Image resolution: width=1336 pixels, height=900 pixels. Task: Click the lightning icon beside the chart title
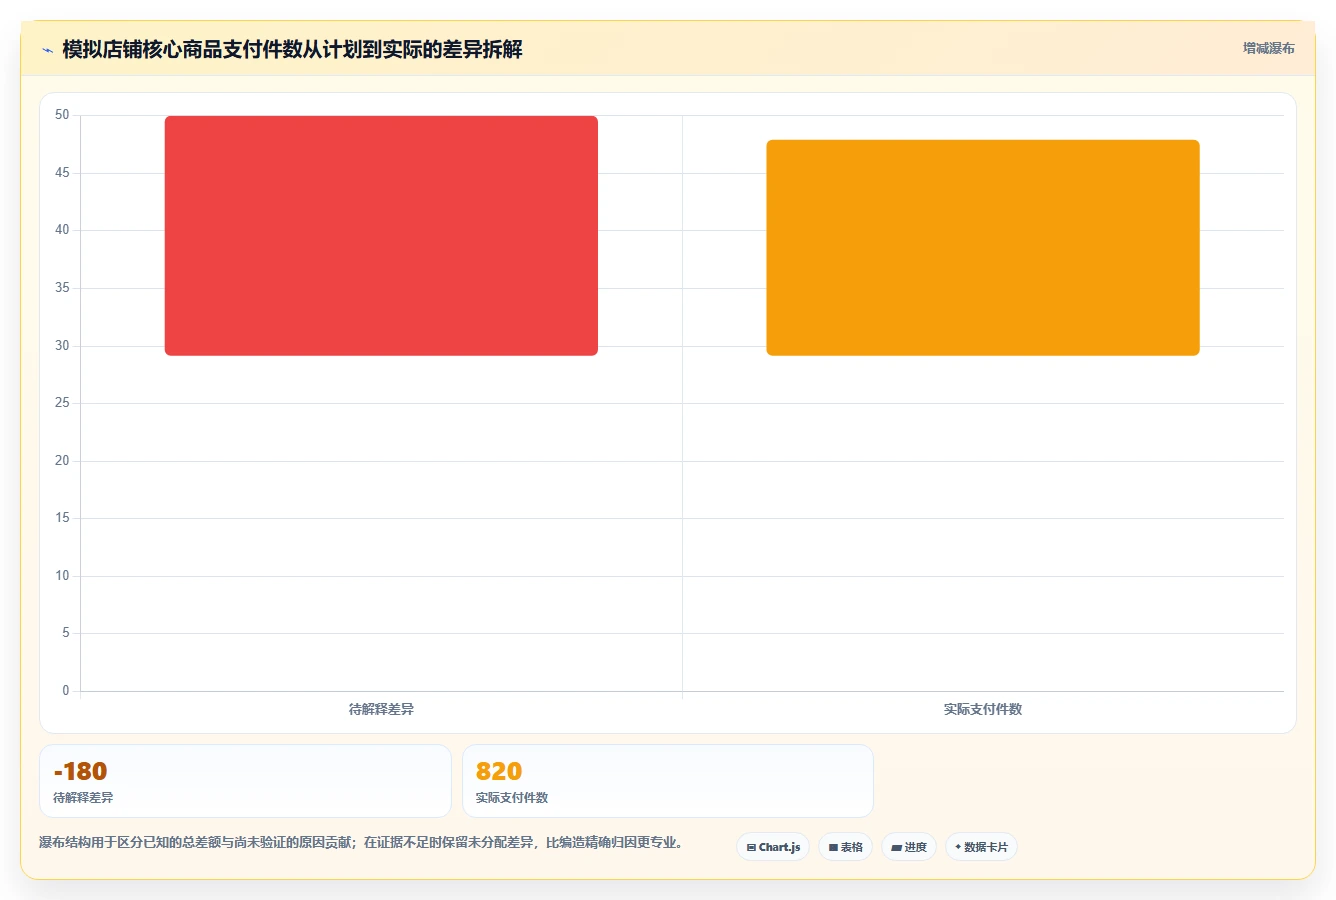pos(47,50)
